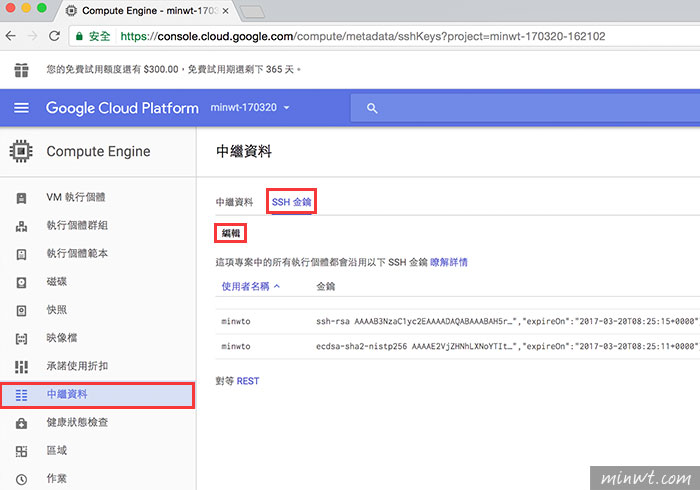The width and height of the screenshot is (700, 490).
Task: Open 健康狀態檢查 in sidebar
Action: [x=77, y=422]
